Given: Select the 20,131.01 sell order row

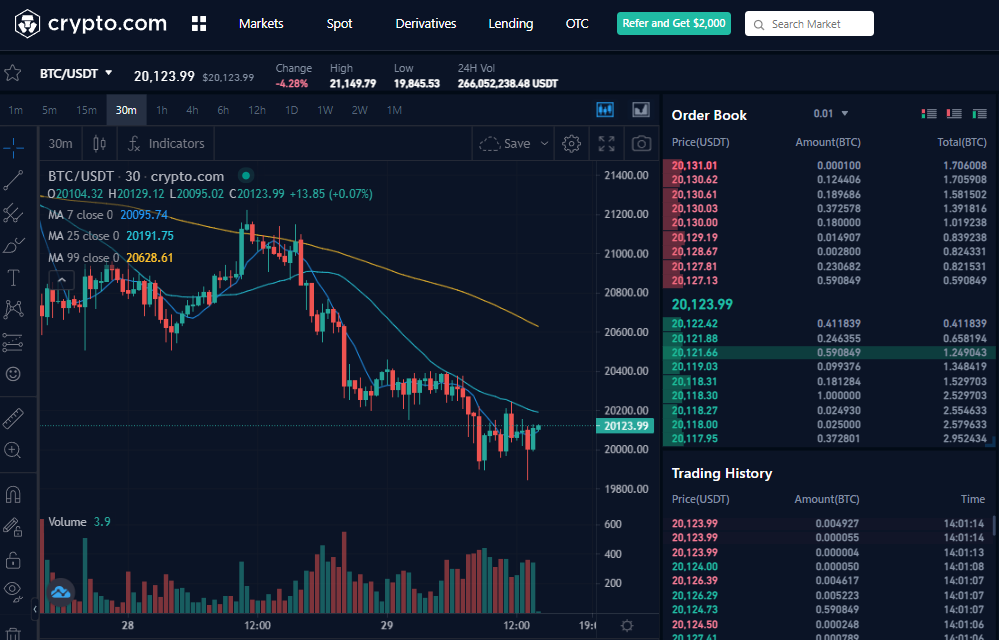Looking at the screenshot, I should 829,166.
